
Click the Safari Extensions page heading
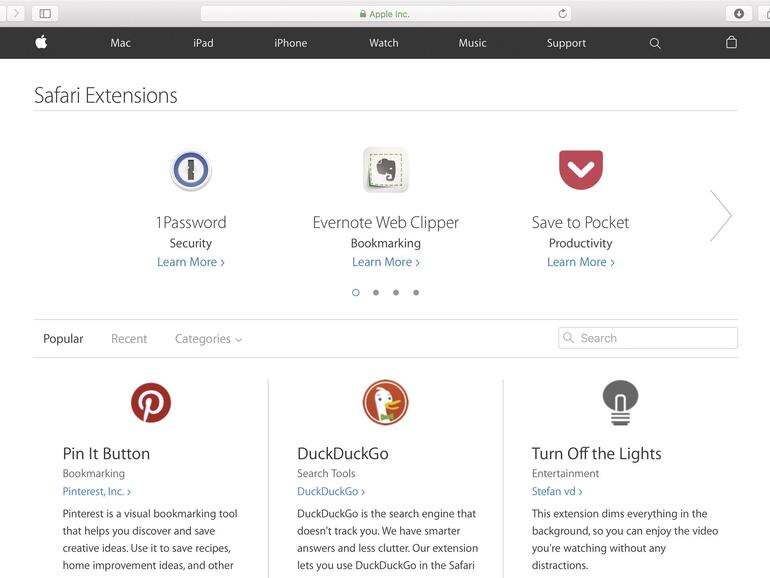(x=106, y=95)
